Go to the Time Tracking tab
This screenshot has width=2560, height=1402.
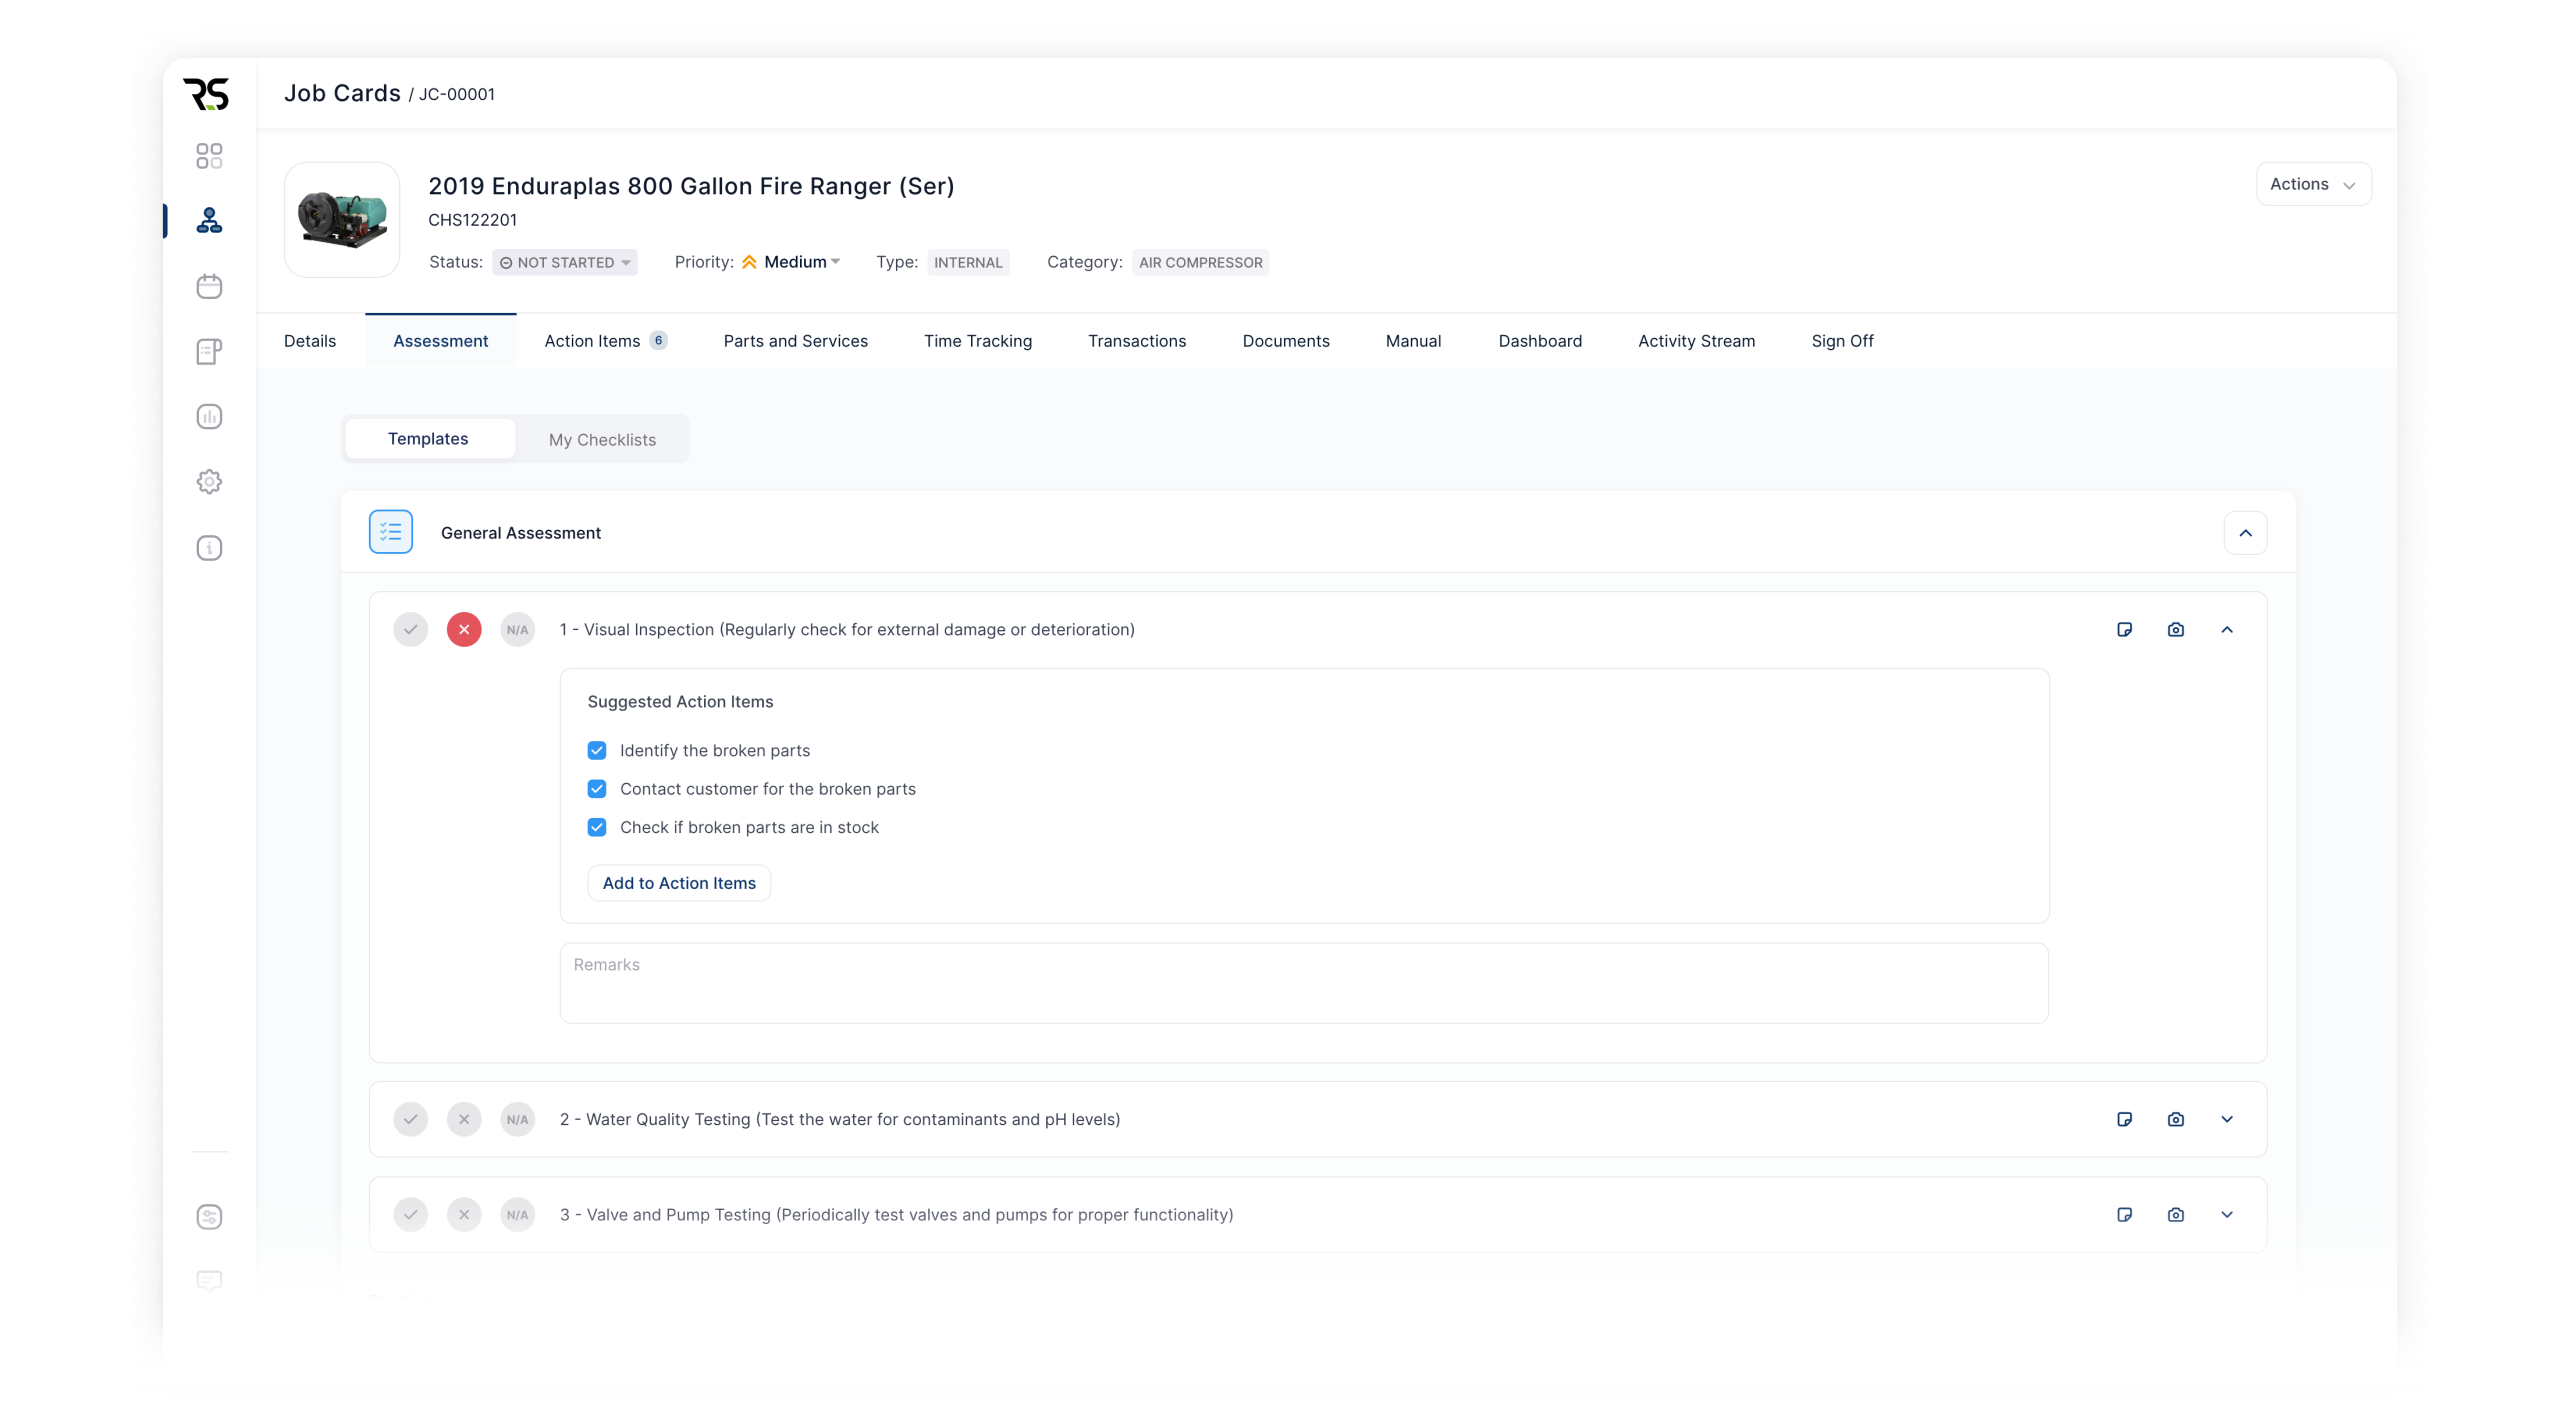coord(977,341)
